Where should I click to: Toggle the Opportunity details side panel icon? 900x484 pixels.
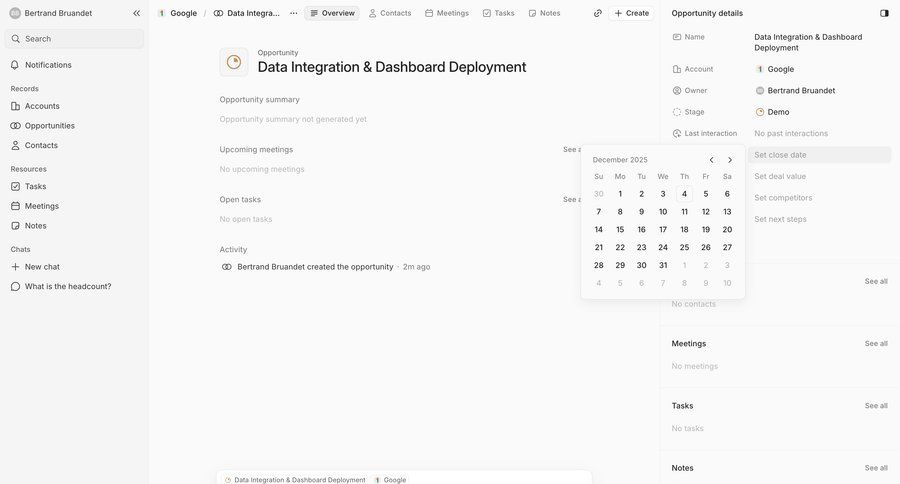[x=885, y=13]
